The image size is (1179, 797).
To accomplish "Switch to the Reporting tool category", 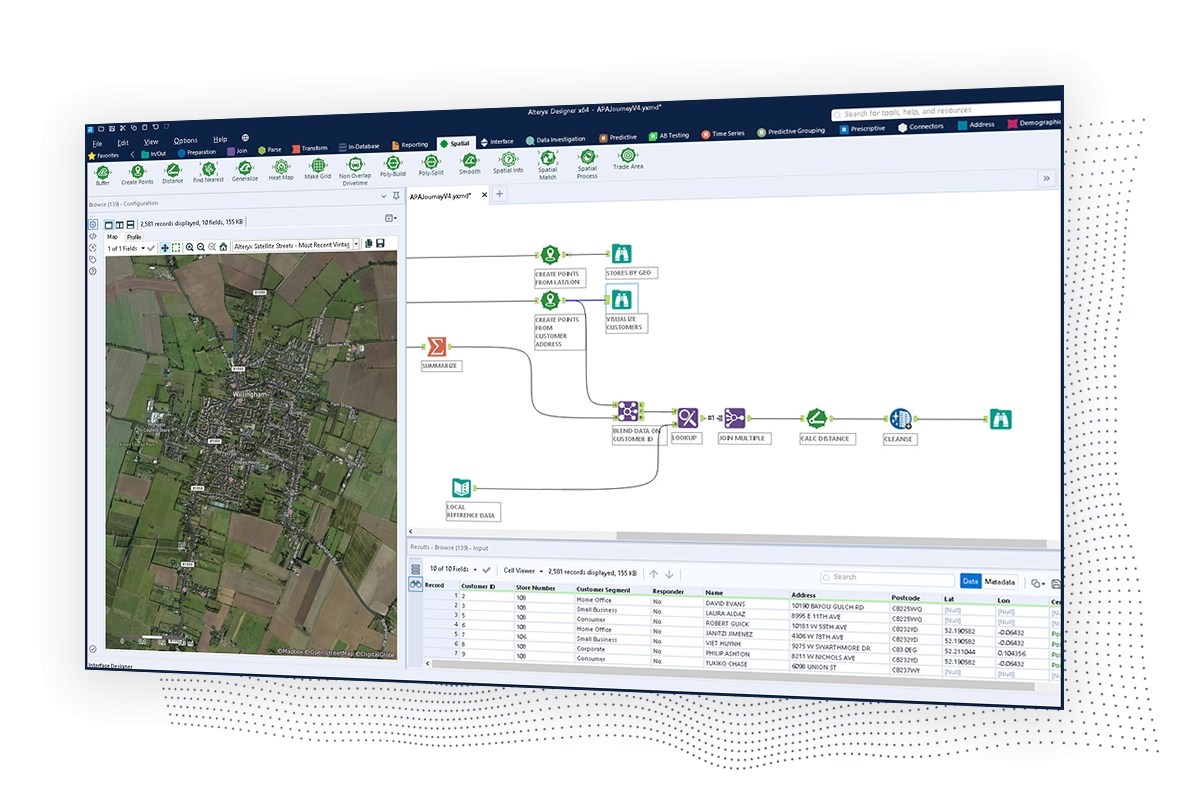I will (x=410, y=144).
